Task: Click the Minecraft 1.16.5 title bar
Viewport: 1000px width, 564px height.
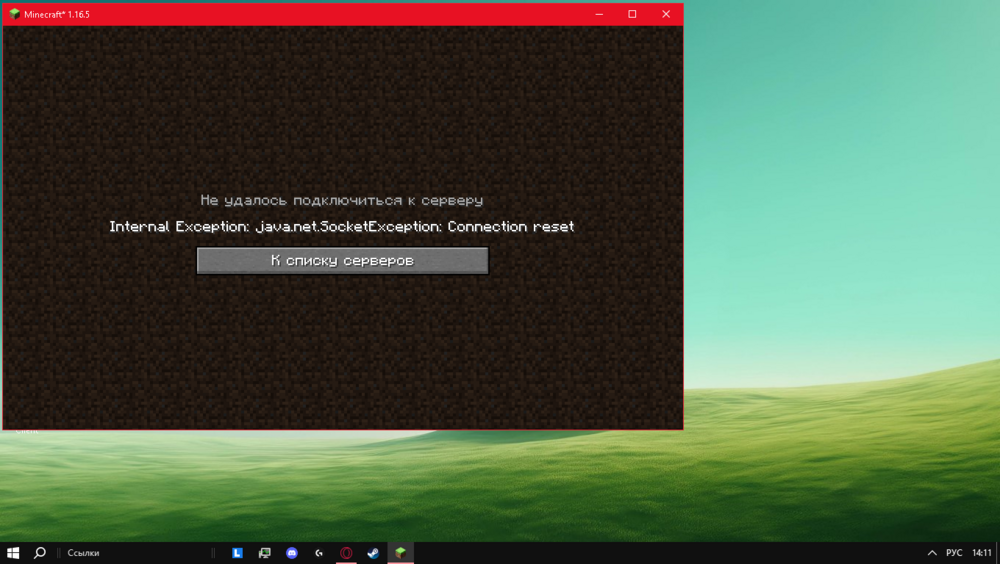Action: pyautogui.click(x=300, y=14)
